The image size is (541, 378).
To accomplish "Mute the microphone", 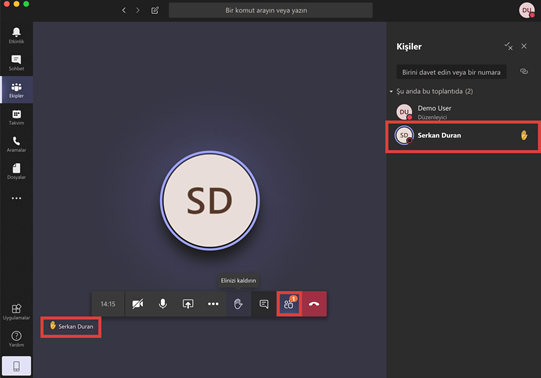I will tap(163, 304).
